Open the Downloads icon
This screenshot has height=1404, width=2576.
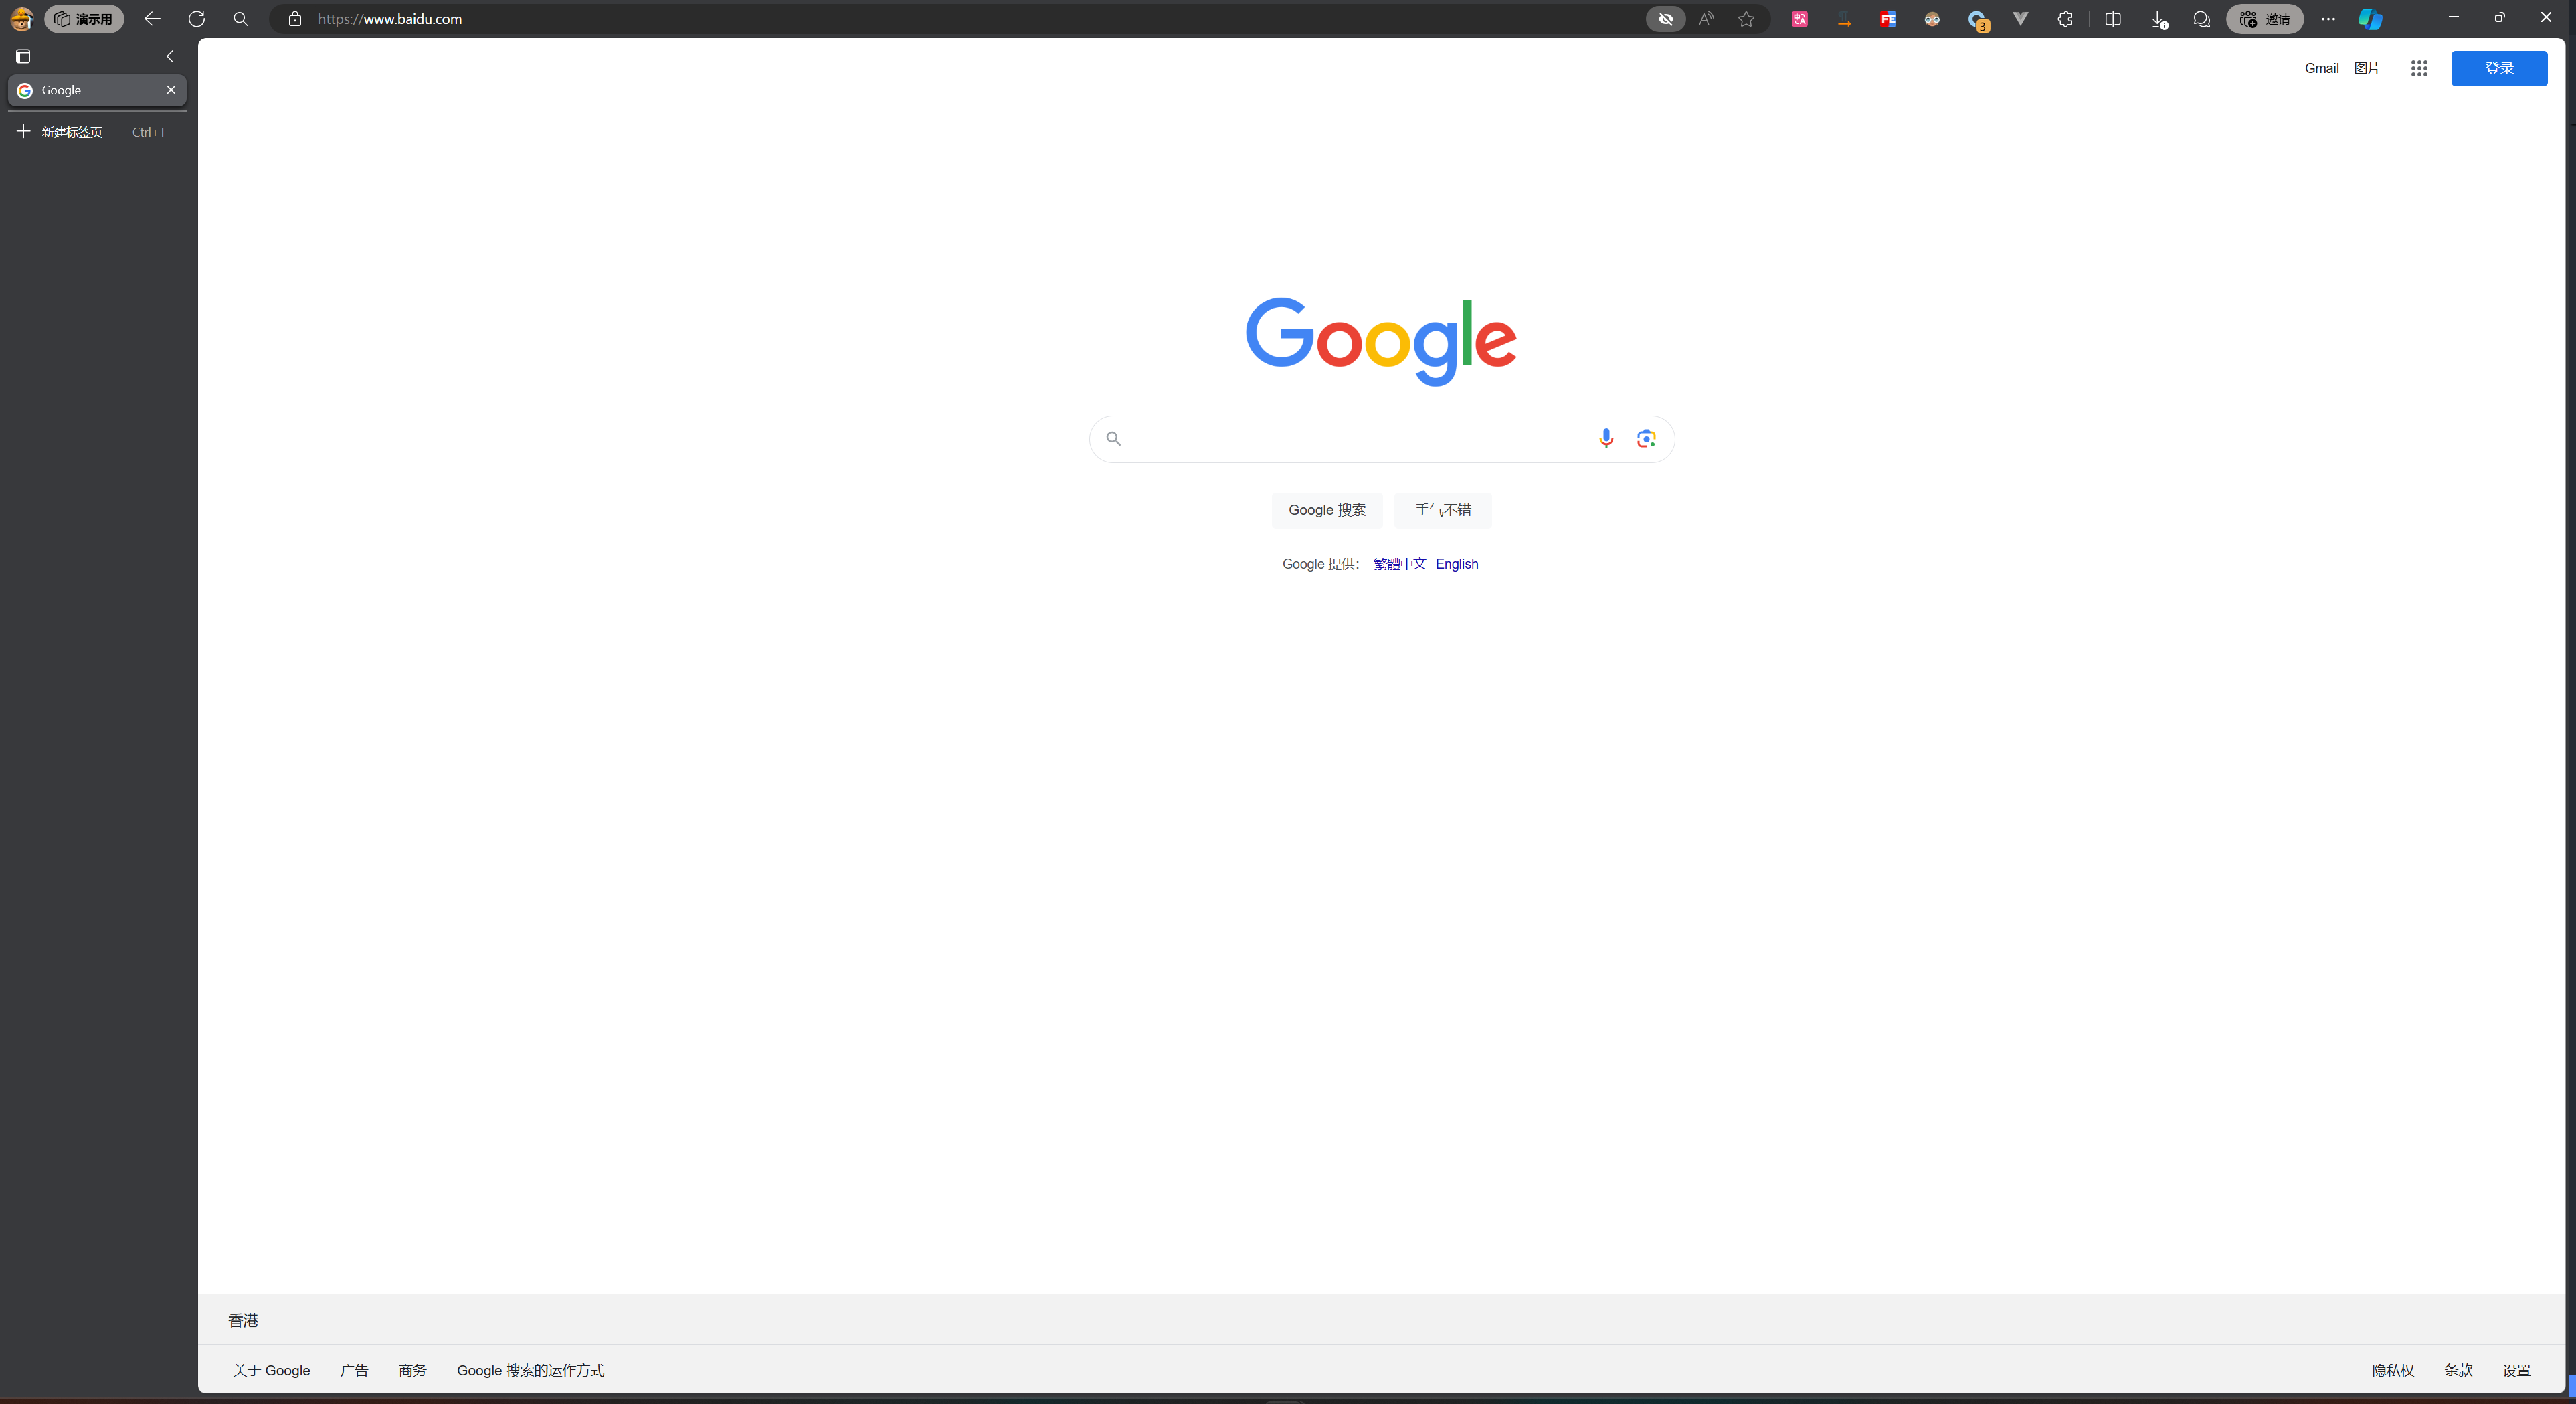[2158, 19]
